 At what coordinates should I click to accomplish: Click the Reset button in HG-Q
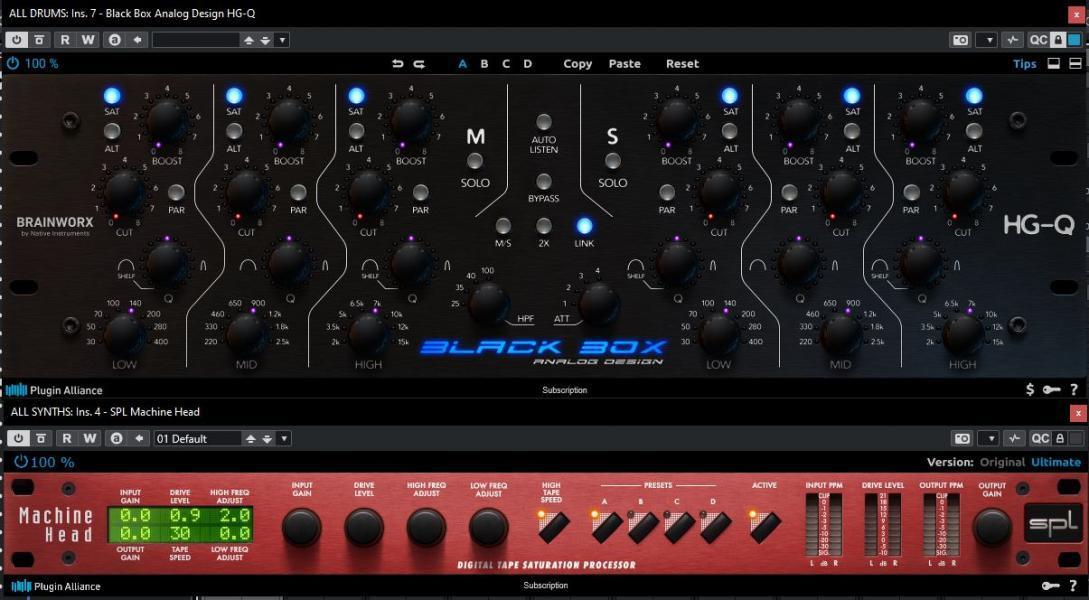[682, 64]
